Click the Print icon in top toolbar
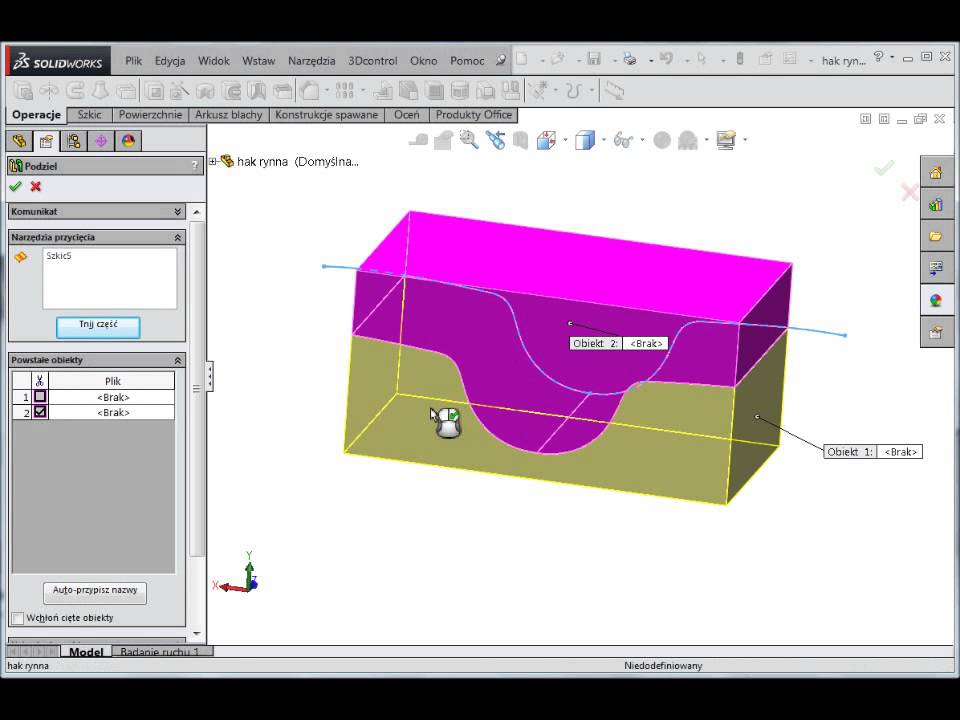 630,59
